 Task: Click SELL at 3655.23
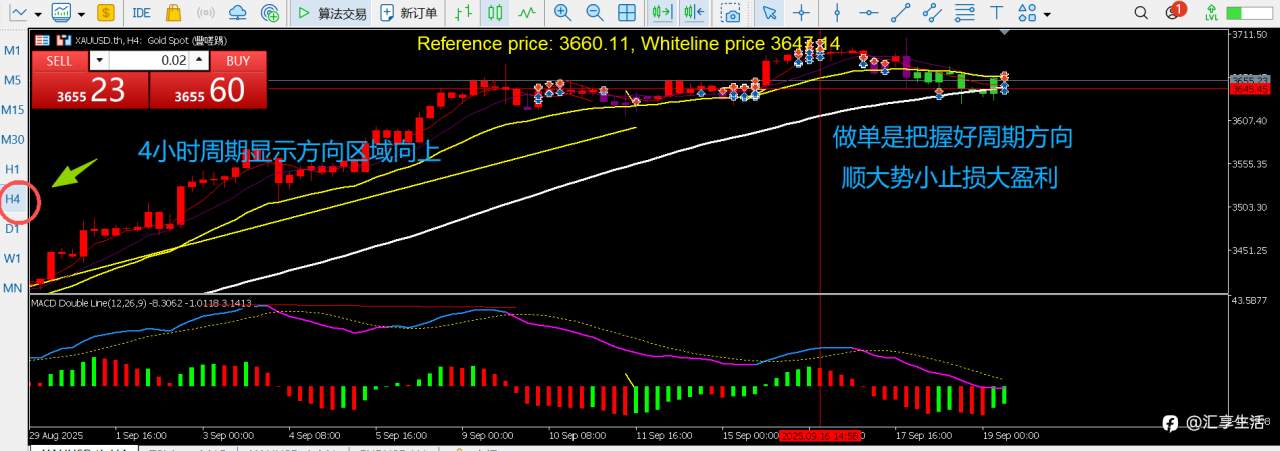[90, 89]
